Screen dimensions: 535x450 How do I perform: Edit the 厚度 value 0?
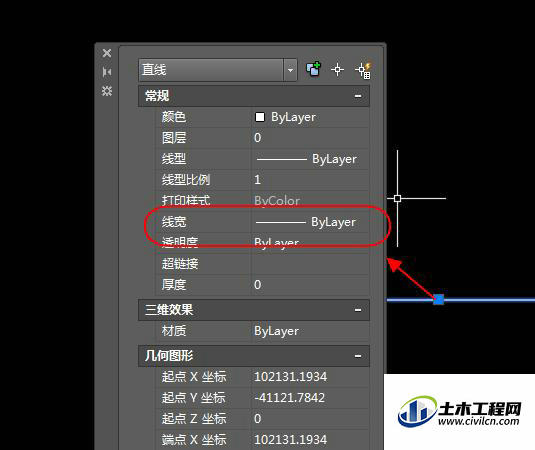pos(258,285)
